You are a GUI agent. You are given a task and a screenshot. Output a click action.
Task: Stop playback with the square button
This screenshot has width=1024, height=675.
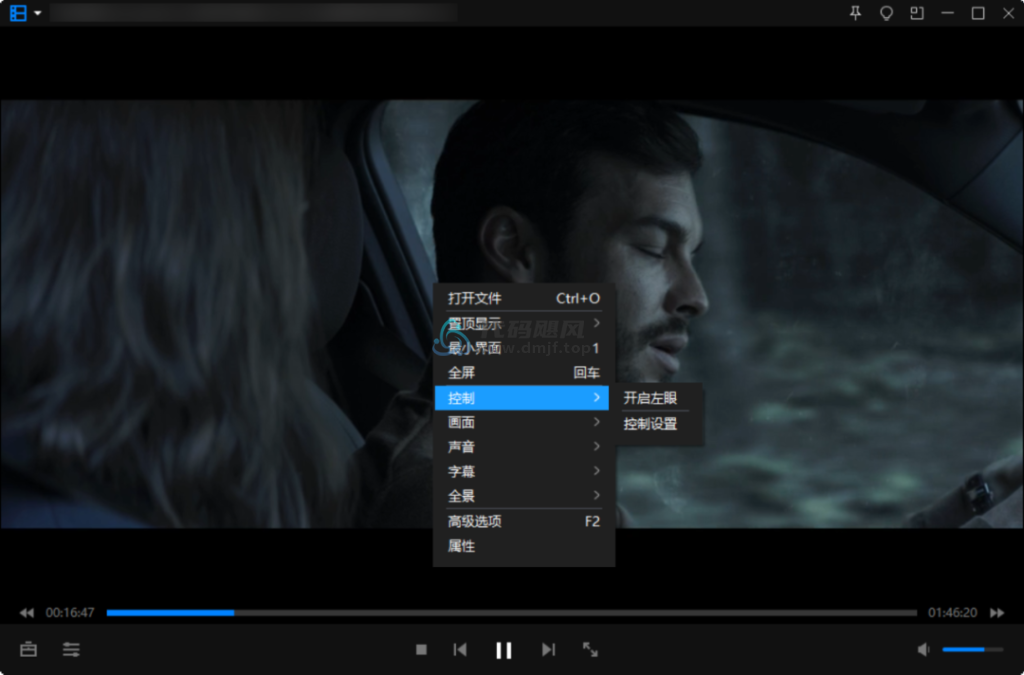pos(421,650)
